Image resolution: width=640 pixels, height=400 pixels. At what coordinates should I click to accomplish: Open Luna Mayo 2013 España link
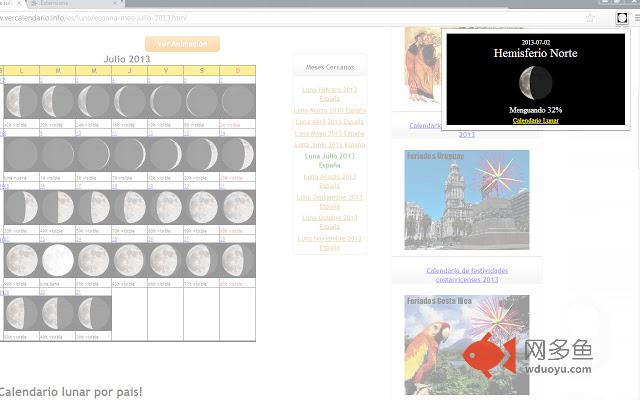click(330, 132)
